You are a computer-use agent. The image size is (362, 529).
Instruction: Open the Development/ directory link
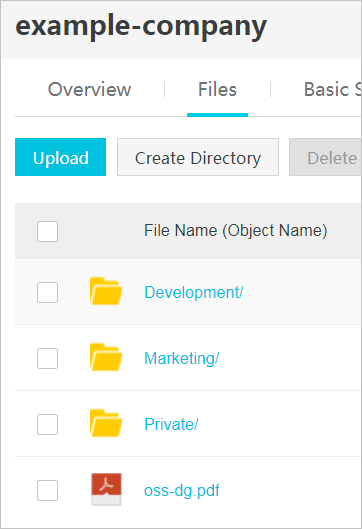click(194, 292)
